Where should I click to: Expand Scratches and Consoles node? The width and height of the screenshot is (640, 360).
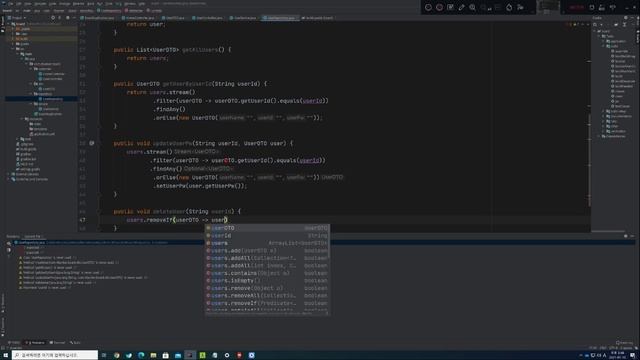tap(8, 179)
